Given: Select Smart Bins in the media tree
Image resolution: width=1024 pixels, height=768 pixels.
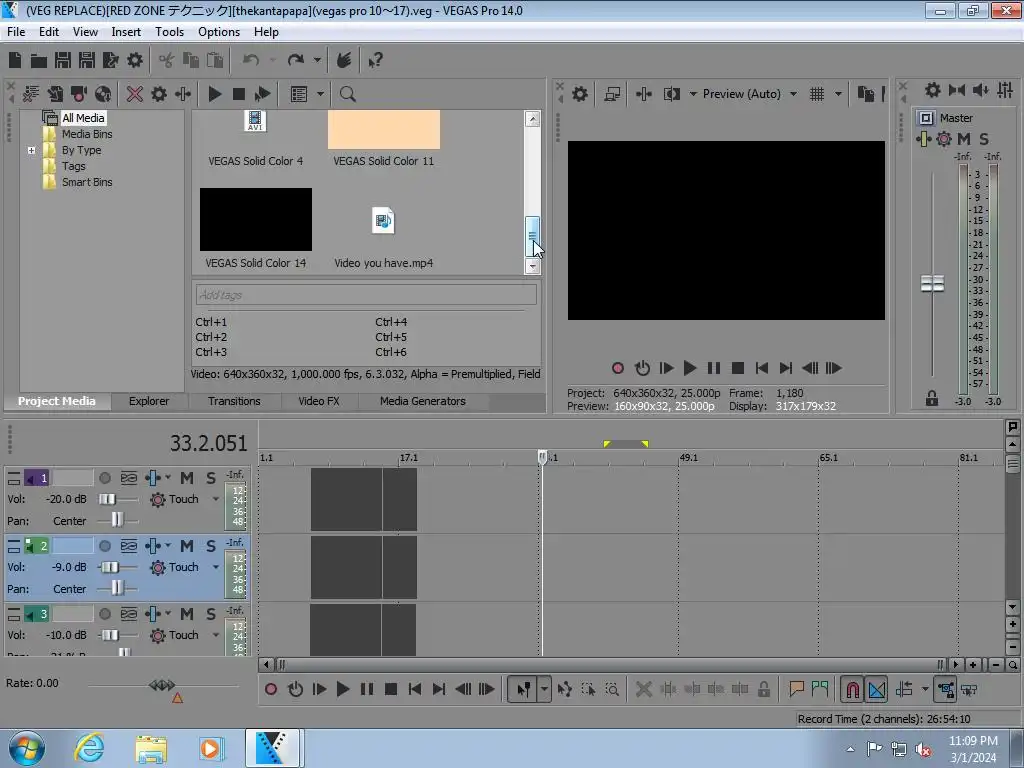Looking at the screenshot, I should tap(87, 182).
